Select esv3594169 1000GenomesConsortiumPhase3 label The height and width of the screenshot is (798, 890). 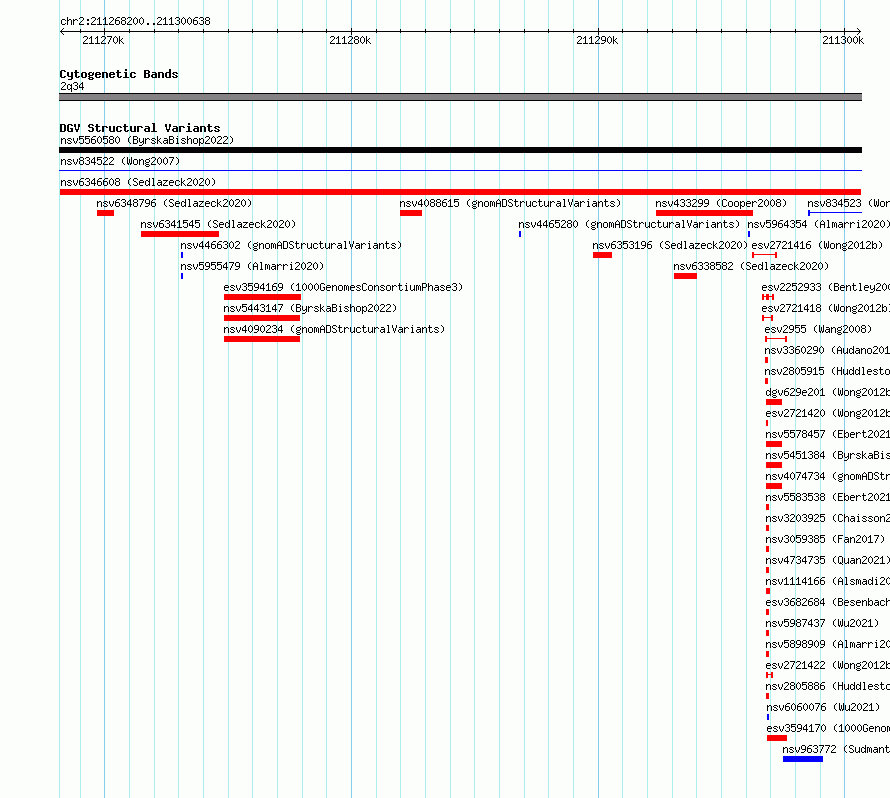pos(343,287)
